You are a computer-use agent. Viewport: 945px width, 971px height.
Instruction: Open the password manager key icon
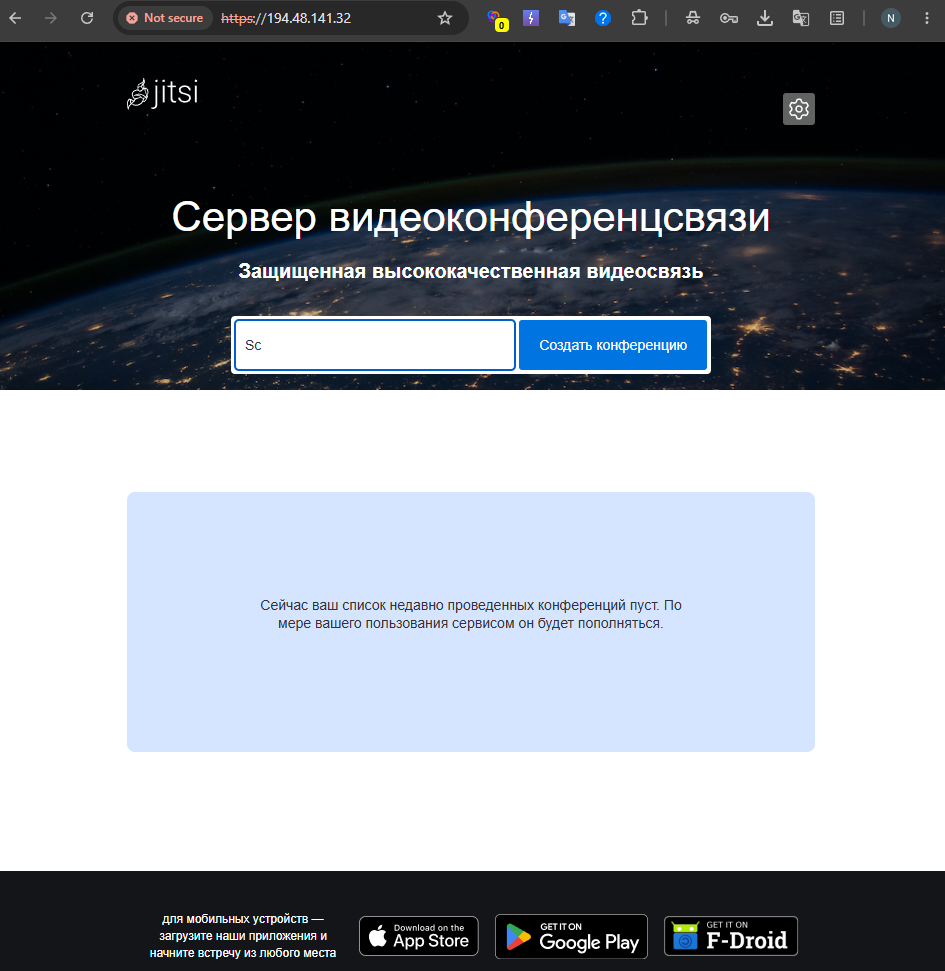(x=729, y=18)
